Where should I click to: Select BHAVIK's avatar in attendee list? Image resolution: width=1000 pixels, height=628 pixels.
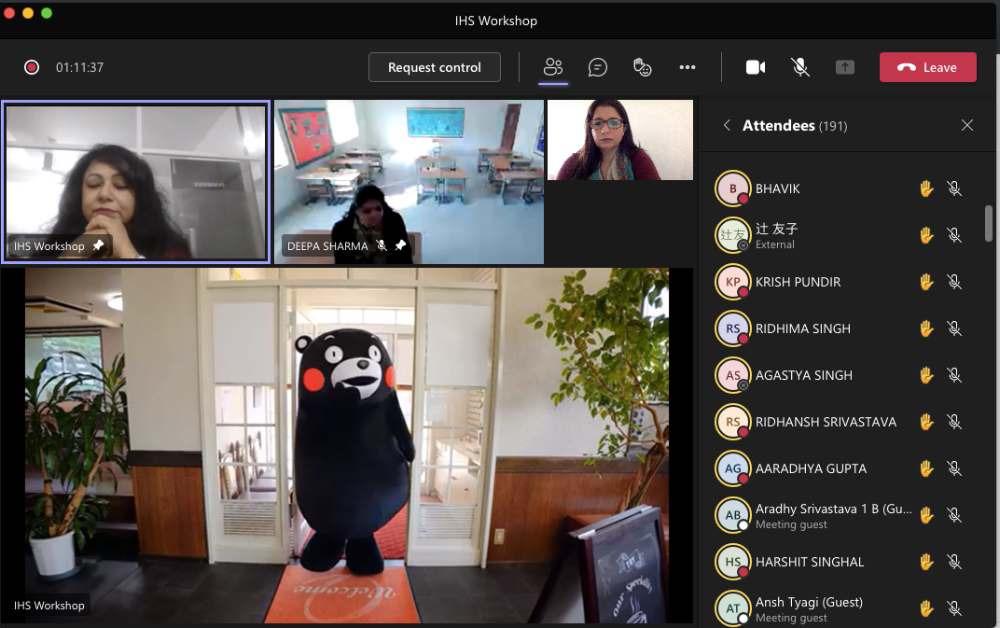tap(733, 189)
